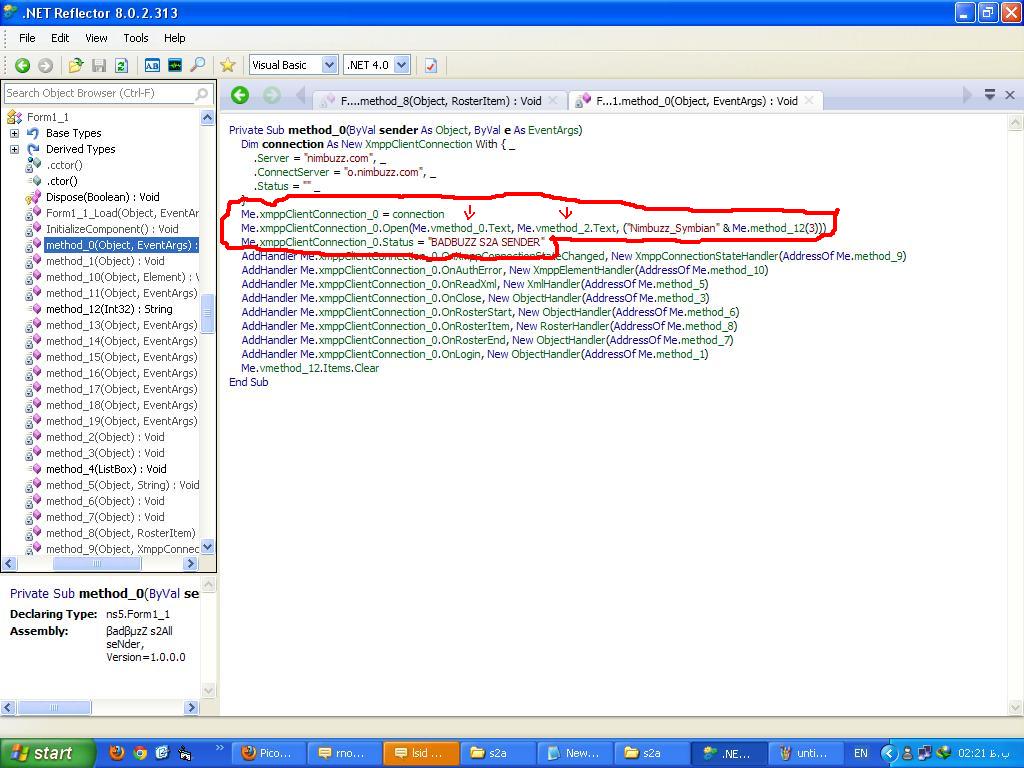Image resolution: width=1024 pixels, height=768 pixels.
Task: Select Dispose(Boolean) : Void in the tree
Action: [x=103, y=197]
